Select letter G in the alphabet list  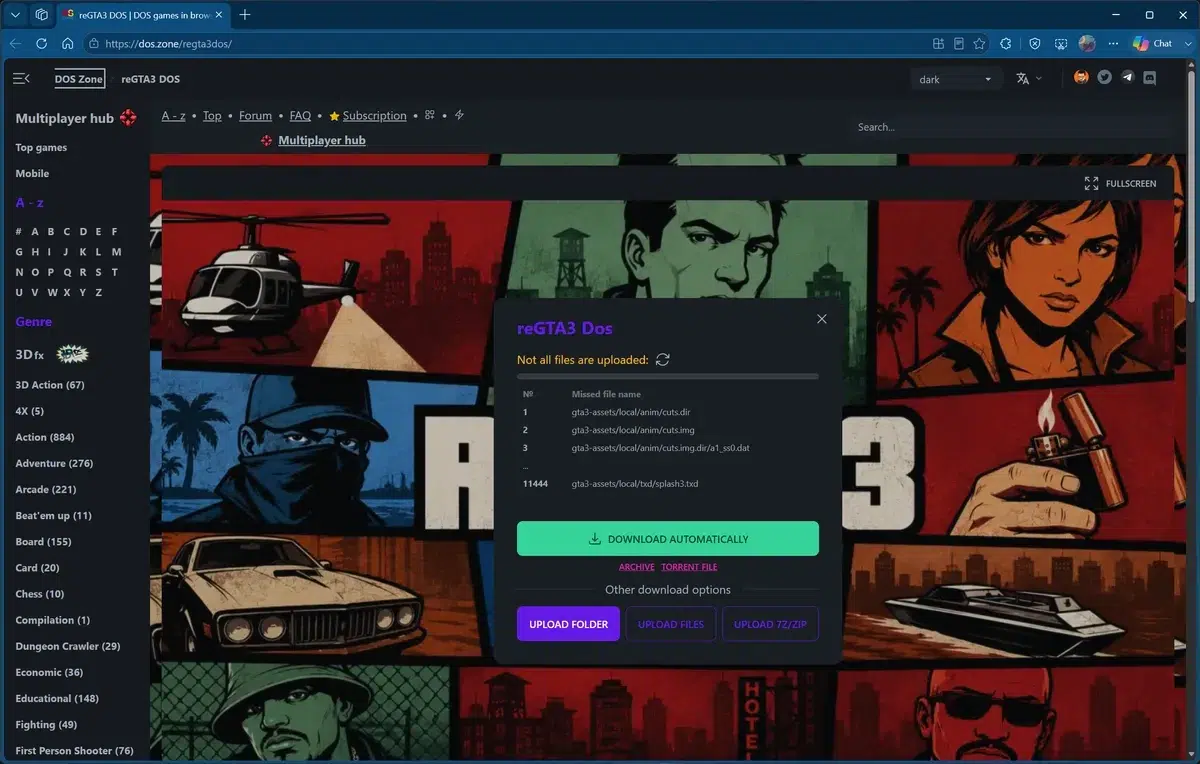tap(19, 252)
